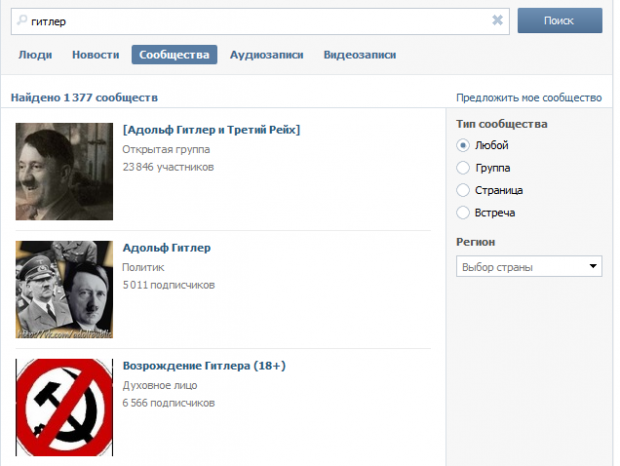Select the Сообщества tab
Image resolution: width=620 pixels, height=466 pixels.
pyautogui.click(x=174, y=55)
